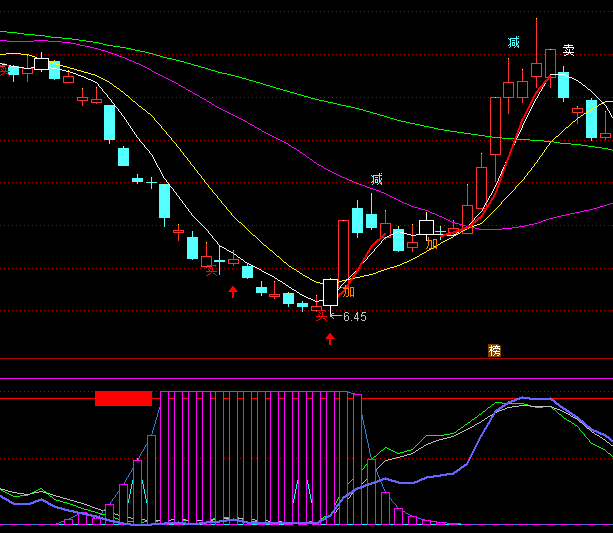
Task: Click the red up arrow left of the low
Action: (x=233, y=292)
